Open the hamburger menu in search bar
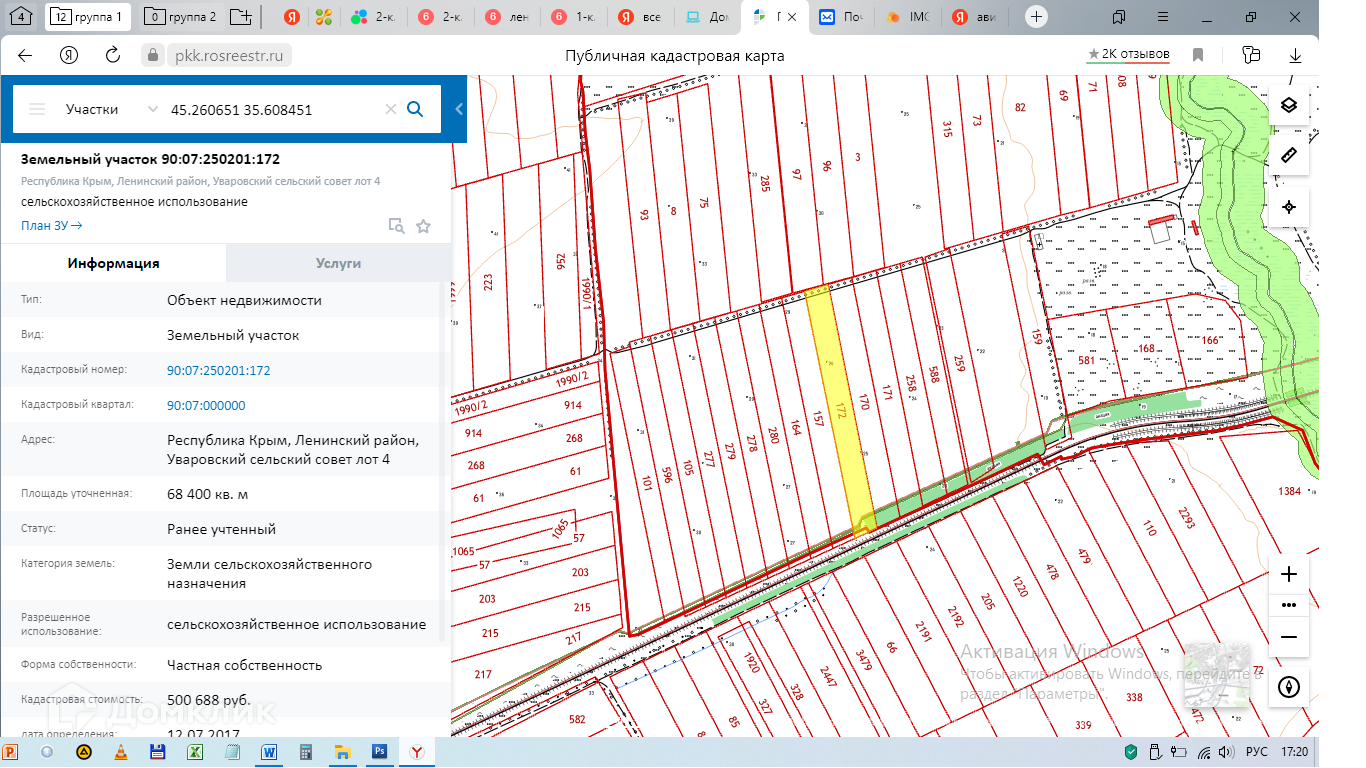 [37, 109]
